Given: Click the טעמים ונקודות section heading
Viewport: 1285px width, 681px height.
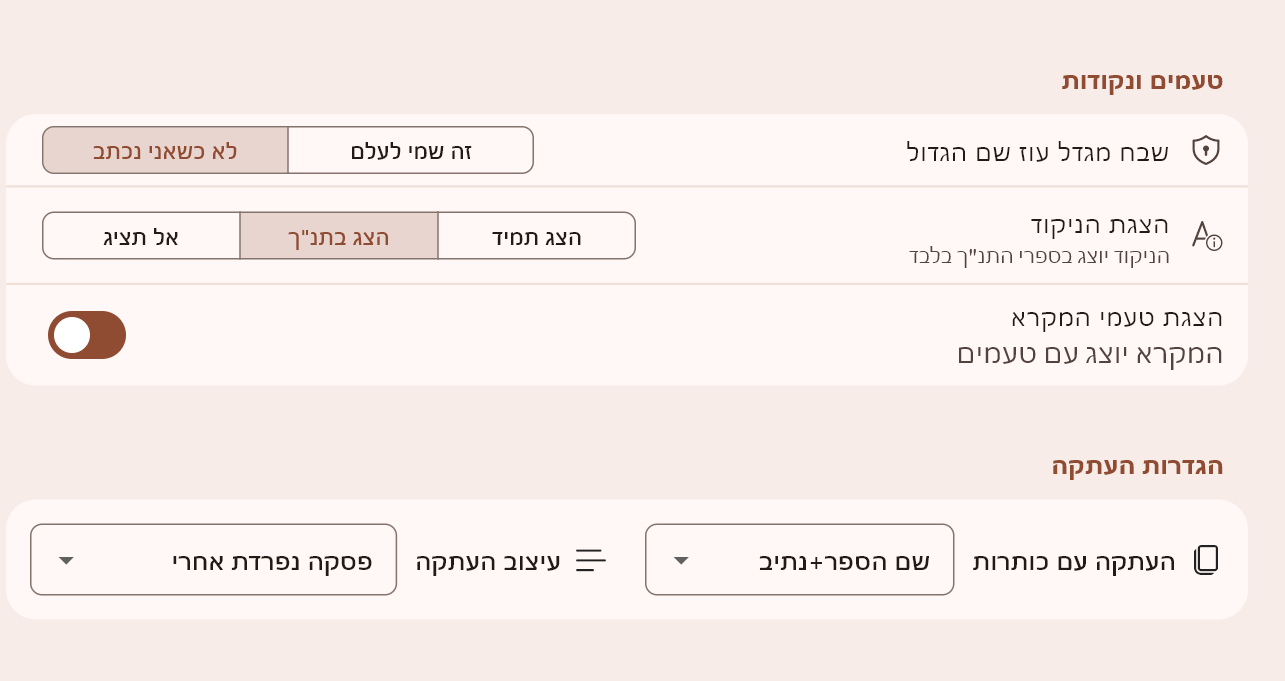Looking at the screenshot, I should click(1142, 80).
